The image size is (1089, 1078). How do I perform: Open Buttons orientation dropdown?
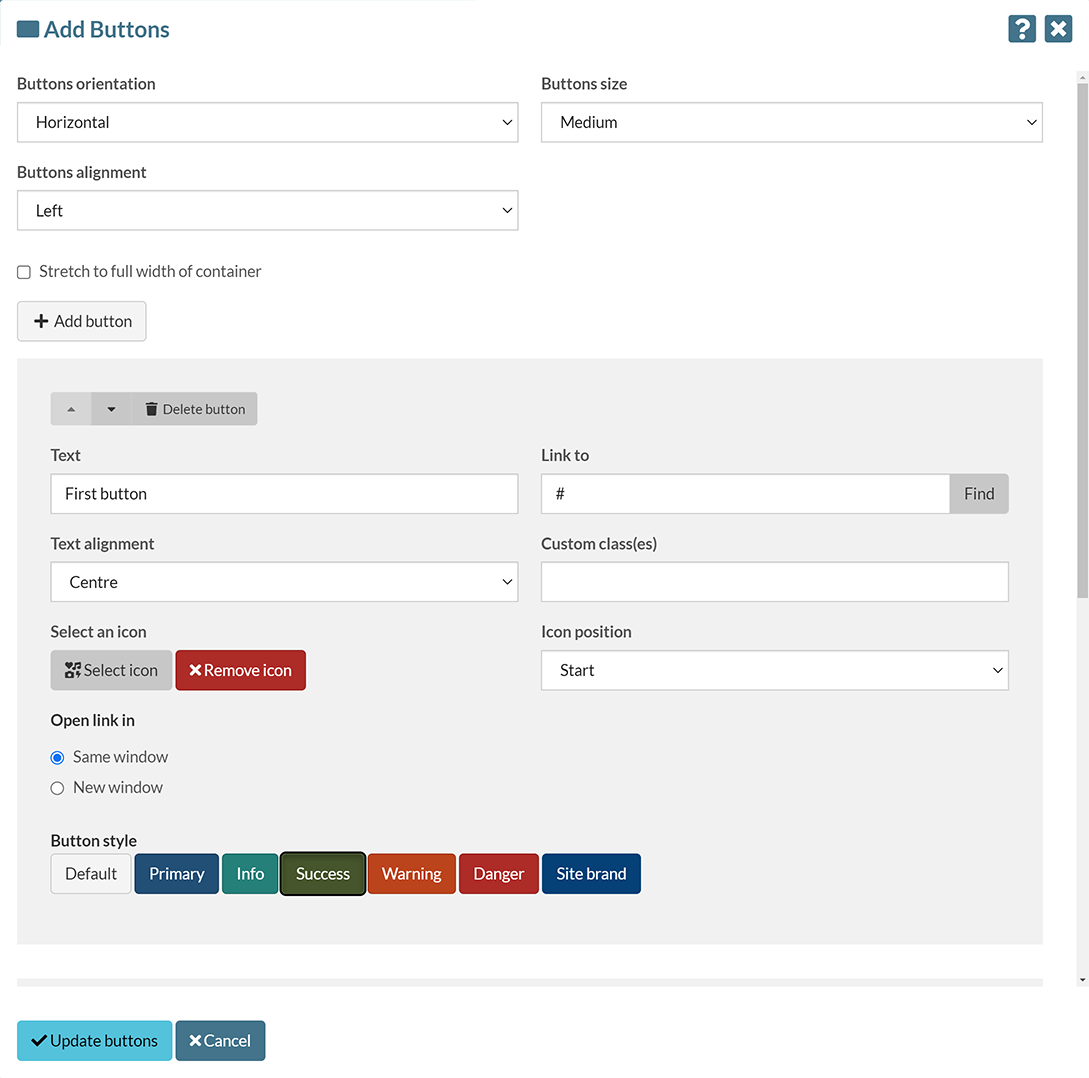click(x=267, y=122)
